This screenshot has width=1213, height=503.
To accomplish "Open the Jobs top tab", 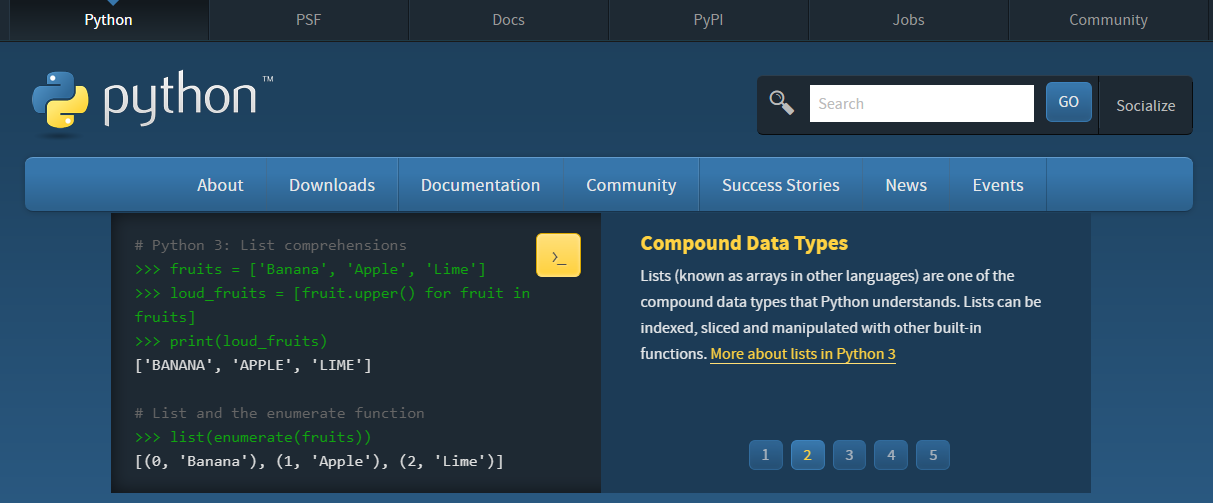I will (908, 20).
